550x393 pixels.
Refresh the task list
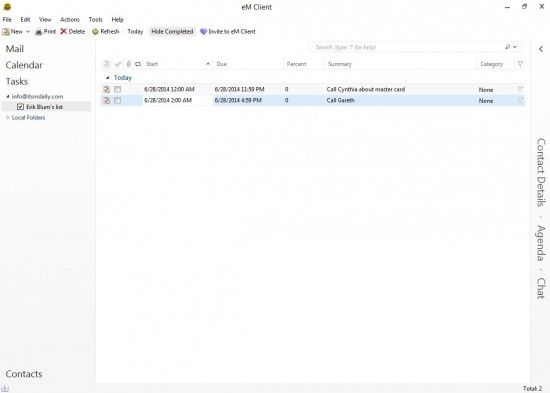[x=106, y=32]
